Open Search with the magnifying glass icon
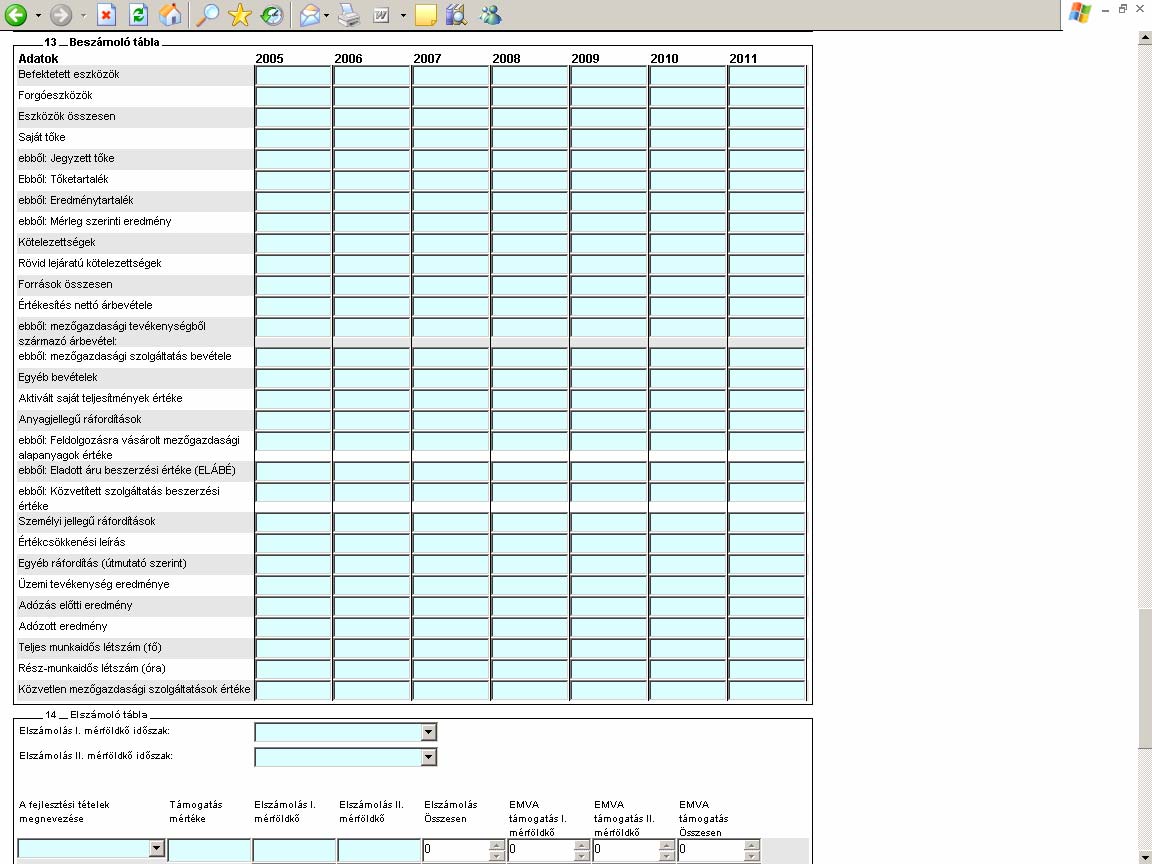This screenshot has width=1152, height=864. point(208,15)
